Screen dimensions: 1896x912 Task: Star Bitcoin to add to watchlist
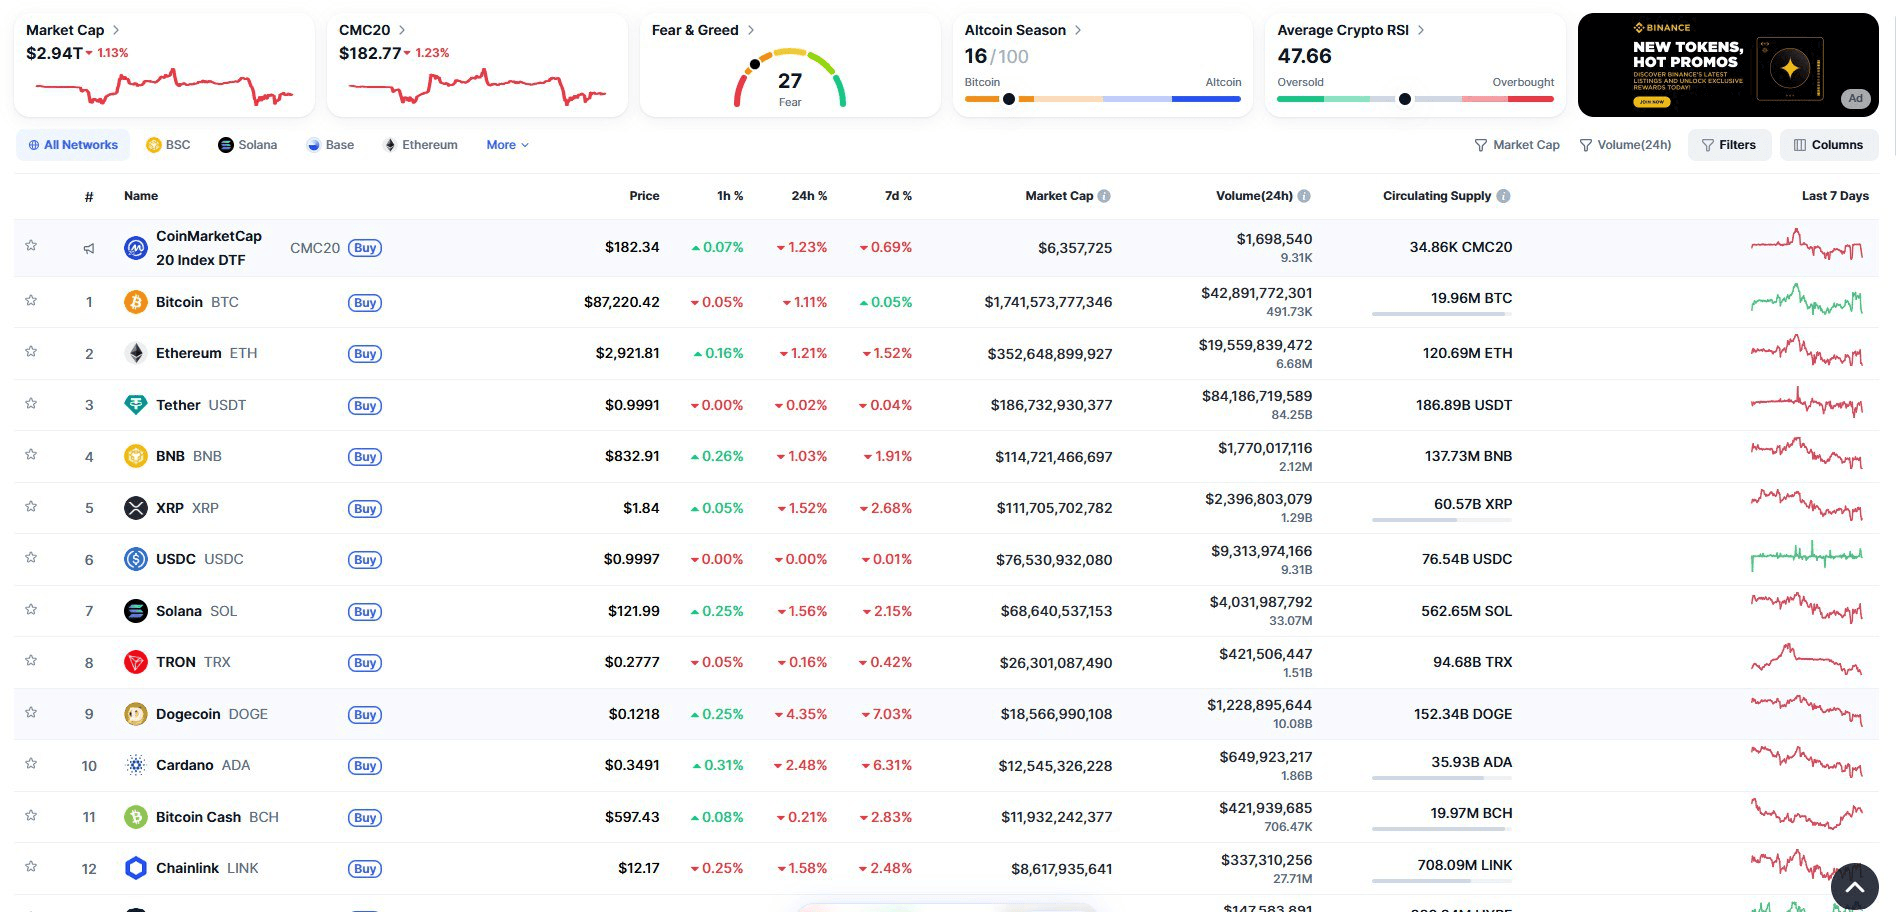(x=31, y=301)
